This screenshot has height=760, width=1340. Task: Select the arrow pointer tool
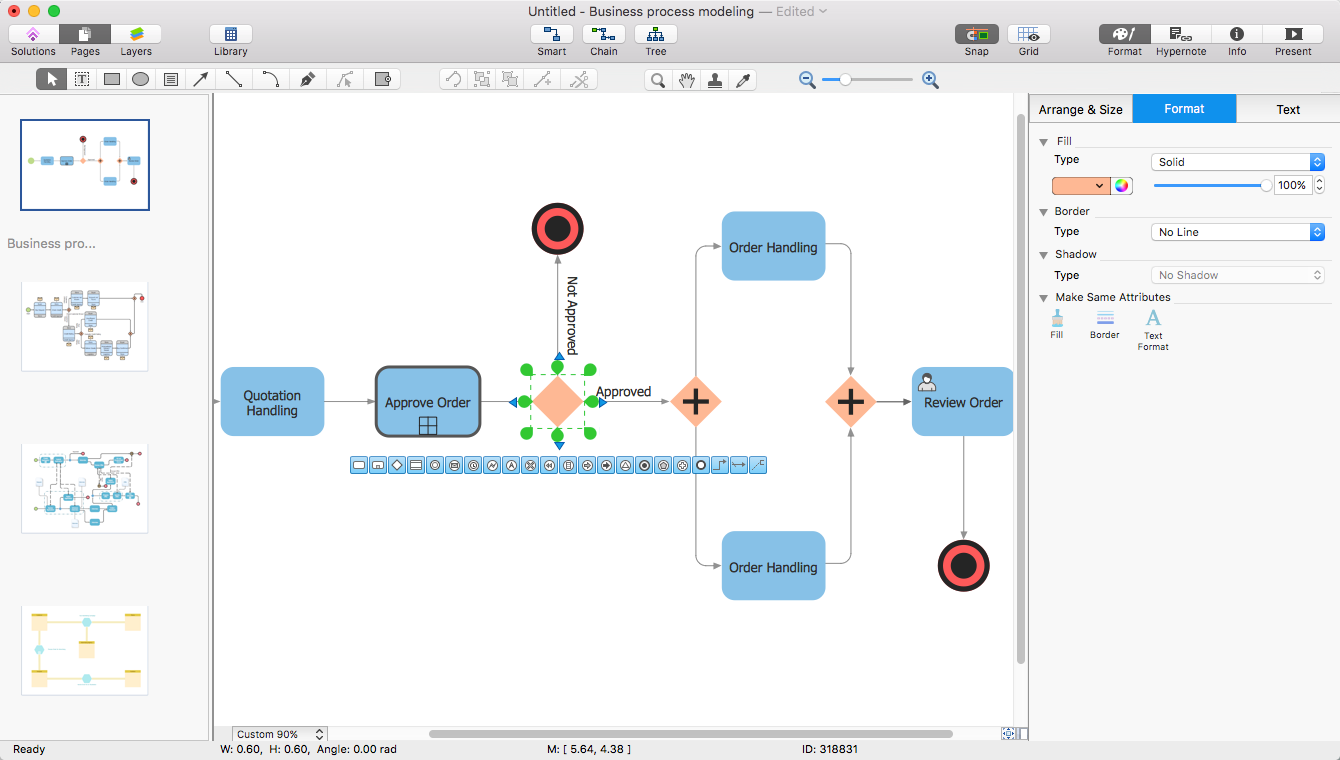click(52, 79)
